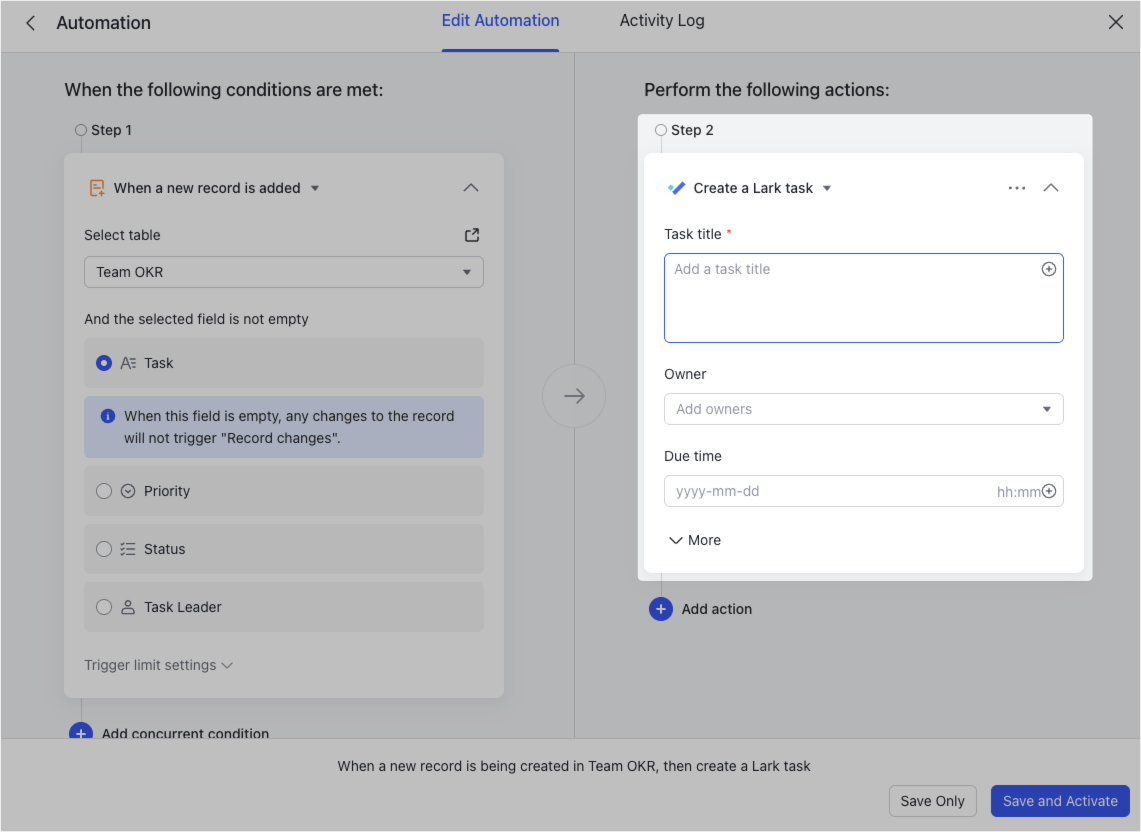Screen dimensions: 1141x832
Task: Open the 'When a new record is added' dropdown
Action: coord(315,189)
